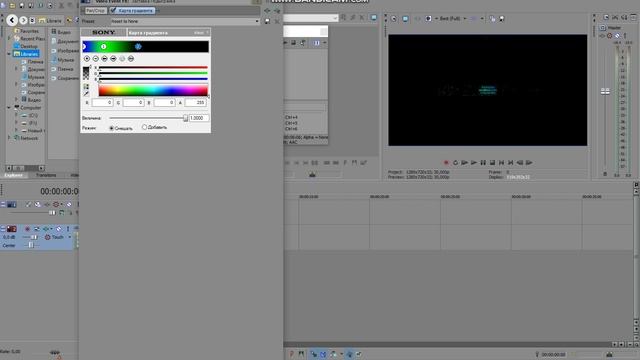Click the Master volume fader
This screenshot has width=640, height=360.
click(605, 91)
